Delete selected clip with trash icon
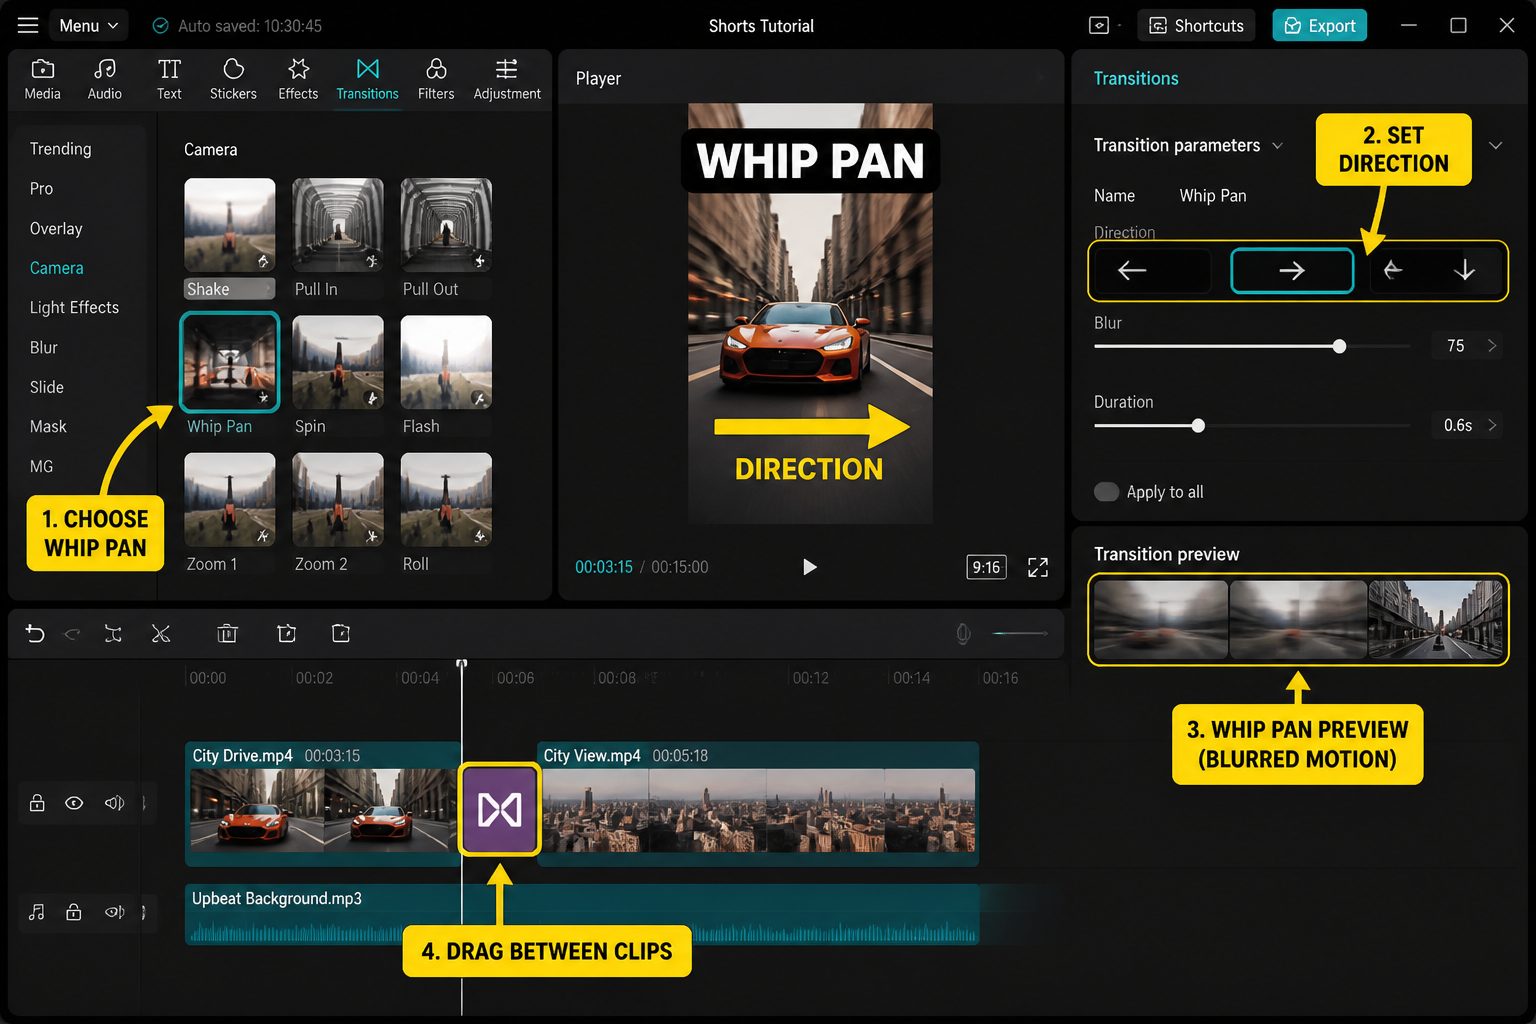Screen dimensions: 1536x1024 (x=227, y=633)
